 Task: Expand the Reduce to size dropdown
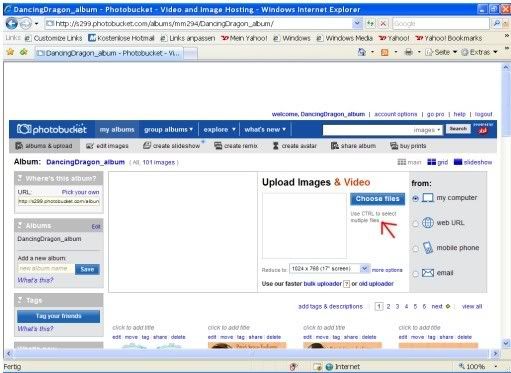[x=364, y=268]
